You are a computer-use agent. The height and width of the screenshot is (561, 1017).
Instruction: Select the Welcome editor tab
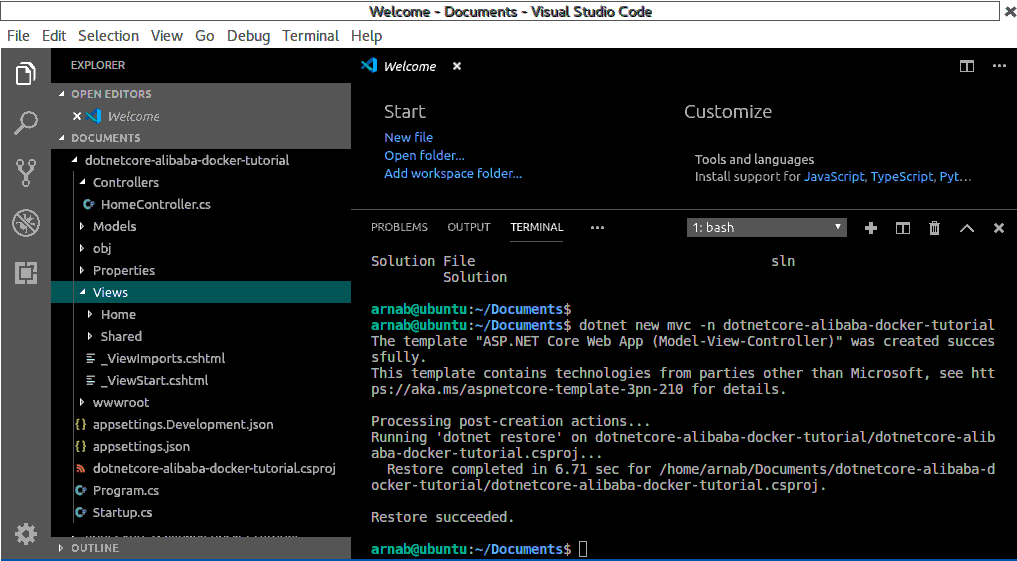click(410, 66)
